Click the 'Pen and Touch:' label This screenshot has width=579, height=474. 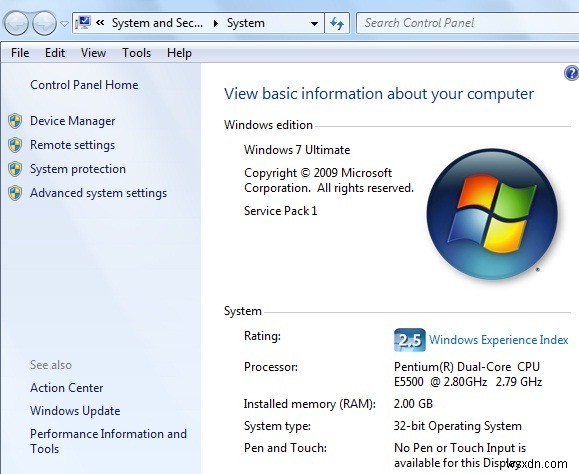click(x=285, y=448)
